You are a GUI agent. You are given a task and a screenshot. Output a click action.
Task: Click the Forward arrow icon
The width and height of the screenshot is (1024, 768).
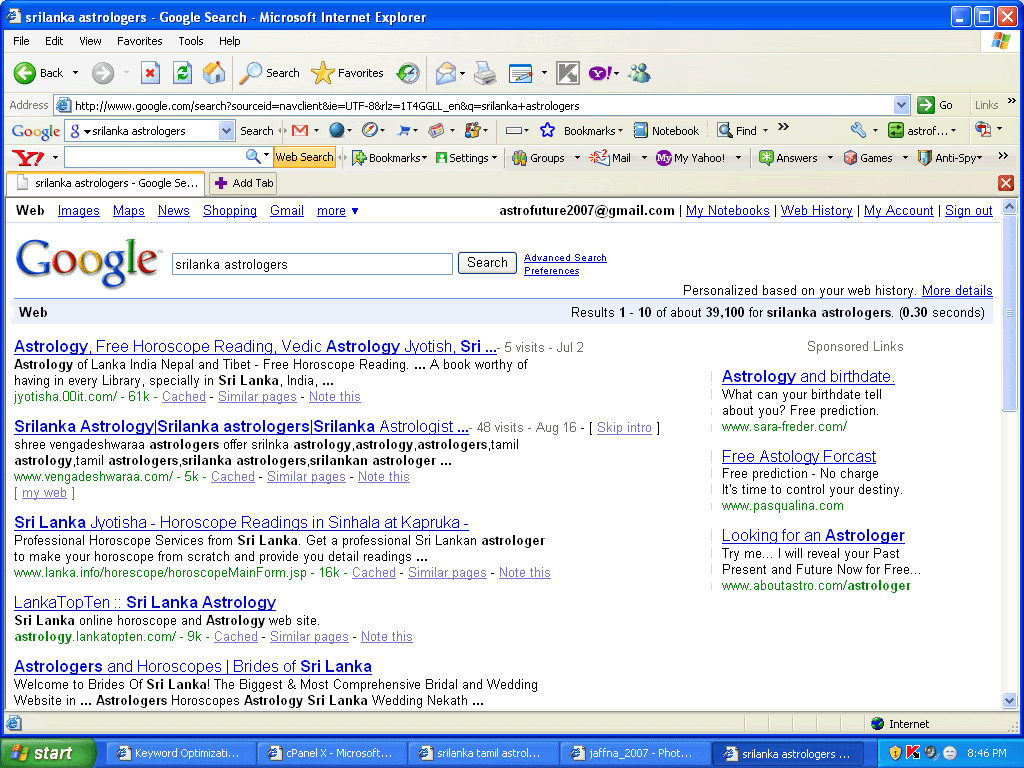click(103, 73)
